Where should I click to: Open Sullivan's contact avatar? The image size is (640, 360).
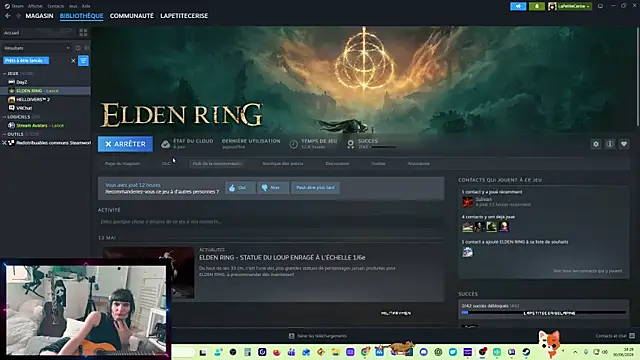point(468,202)
